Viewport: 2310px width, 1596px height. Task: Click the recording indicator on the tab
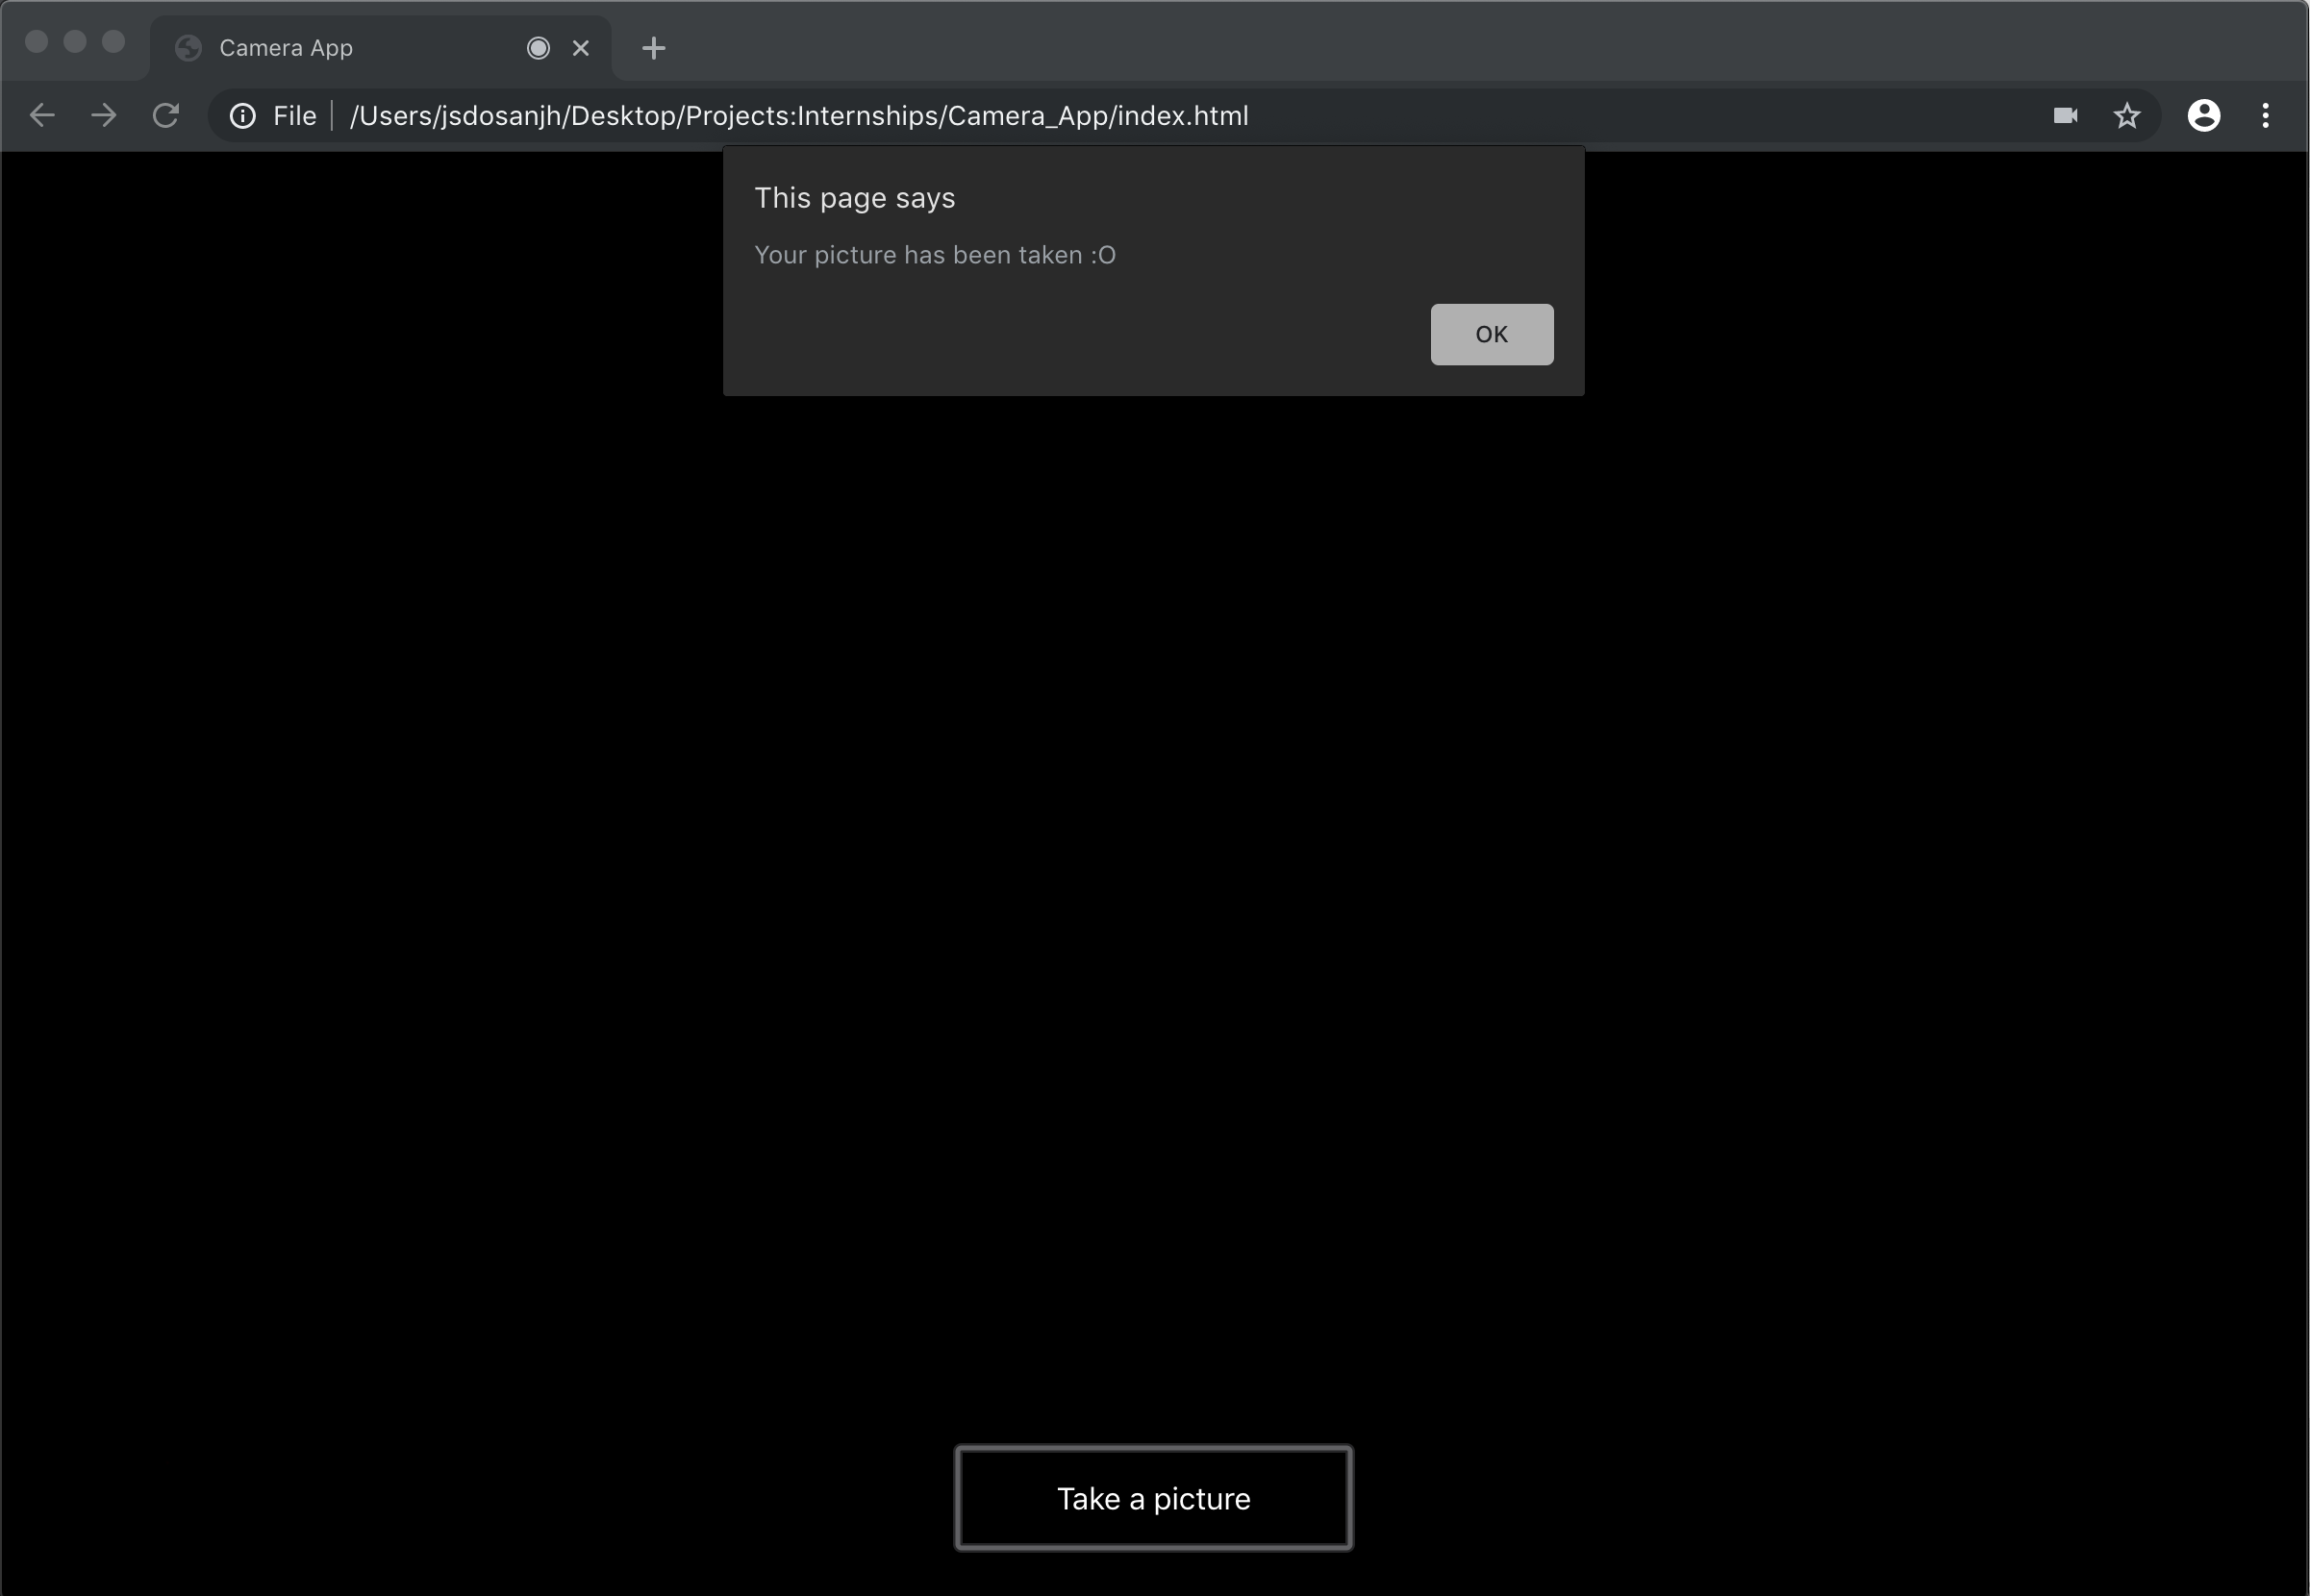(538, 48)
